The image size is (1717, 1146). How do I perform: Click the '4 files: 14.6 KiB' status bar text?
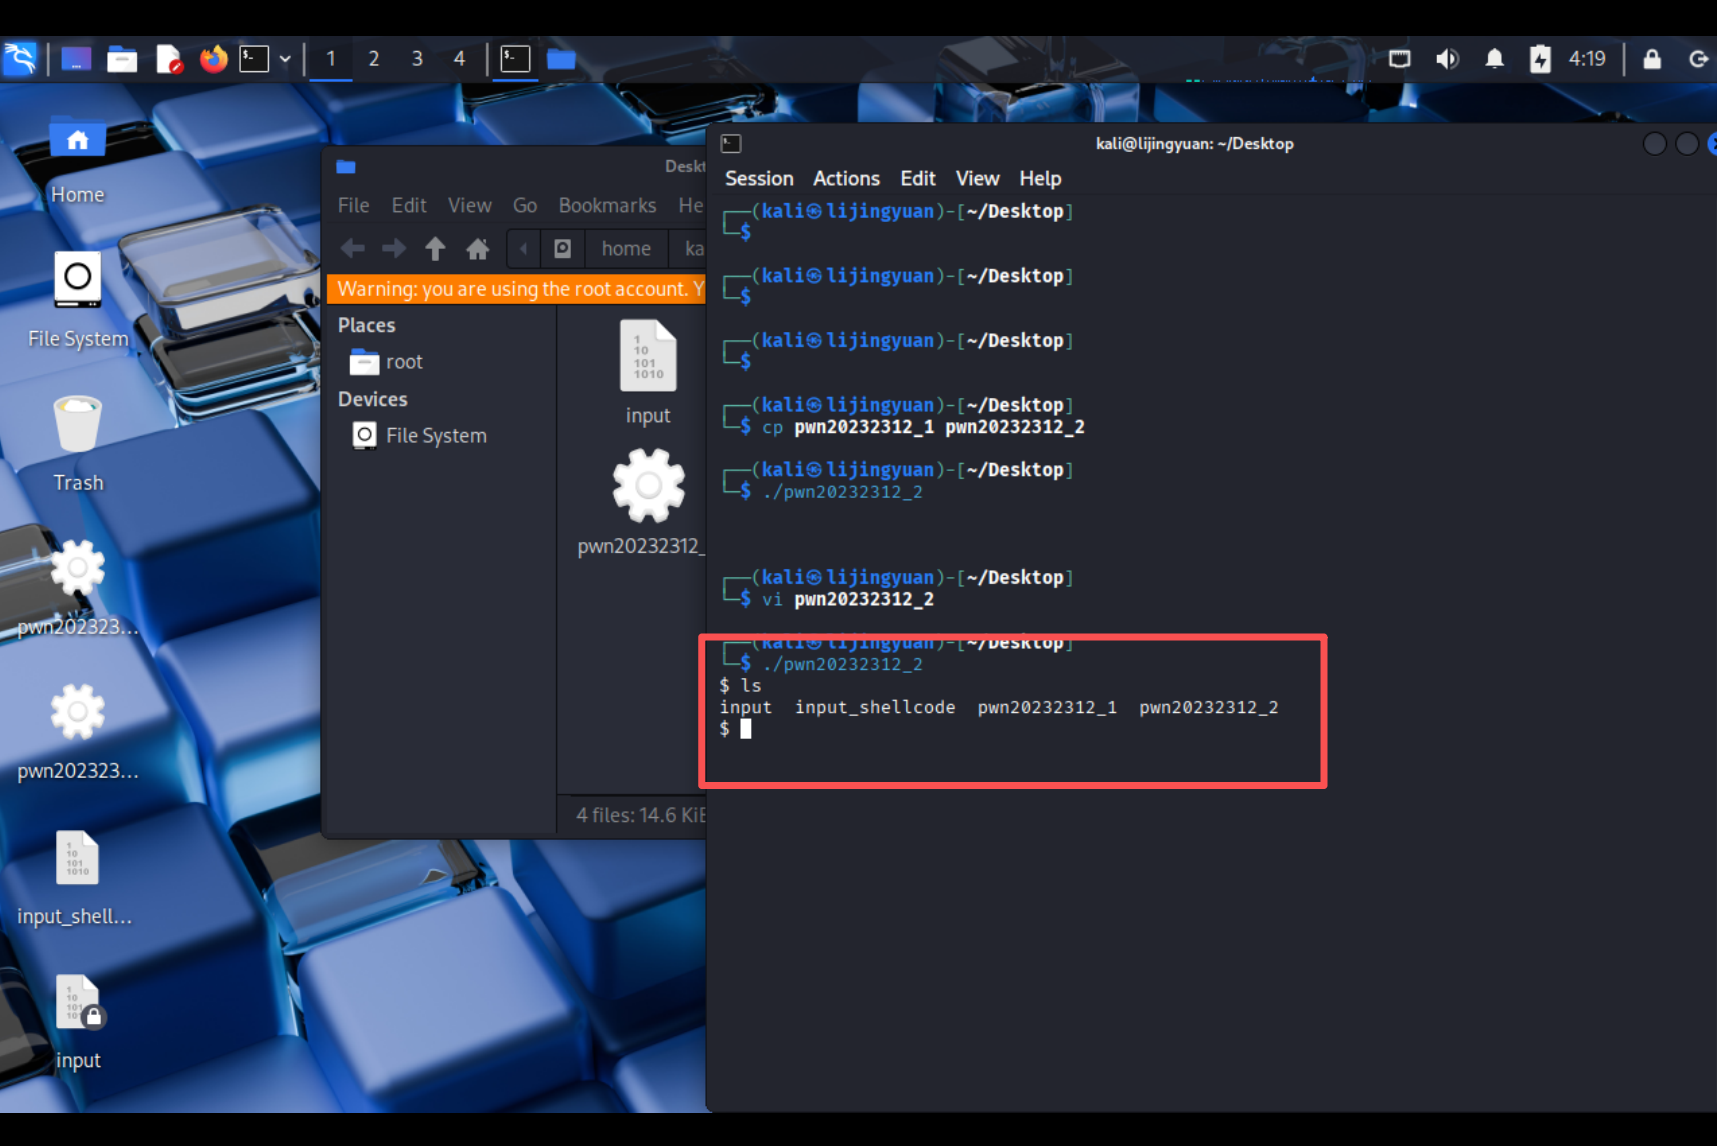click(641, 815)
